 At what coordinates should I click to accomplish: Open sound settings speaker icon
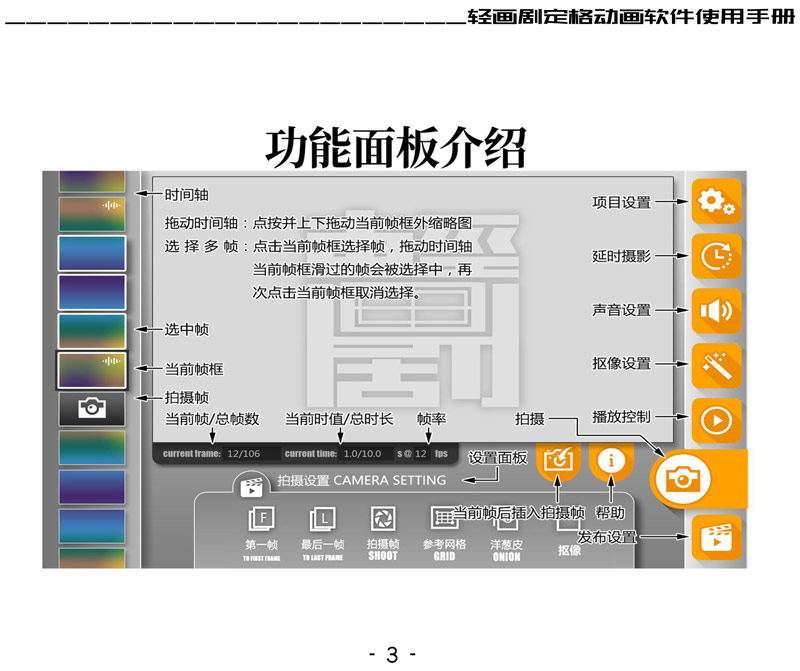tap(716, 311)
